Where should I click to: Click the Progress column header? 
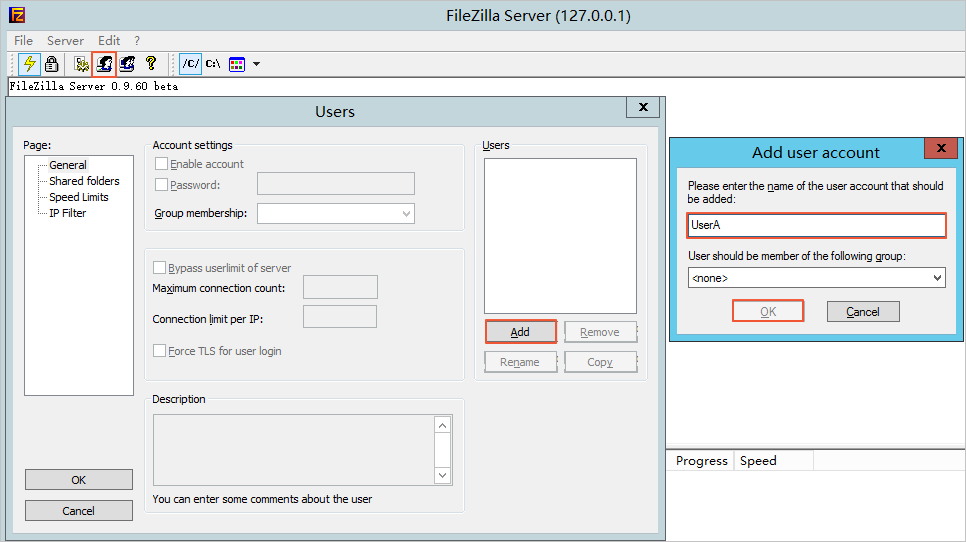click(x=701, y=461)
